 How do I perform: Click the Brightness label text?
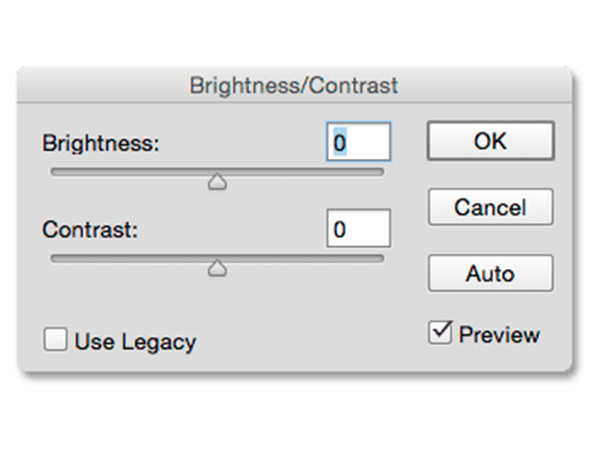pos(101,143)
